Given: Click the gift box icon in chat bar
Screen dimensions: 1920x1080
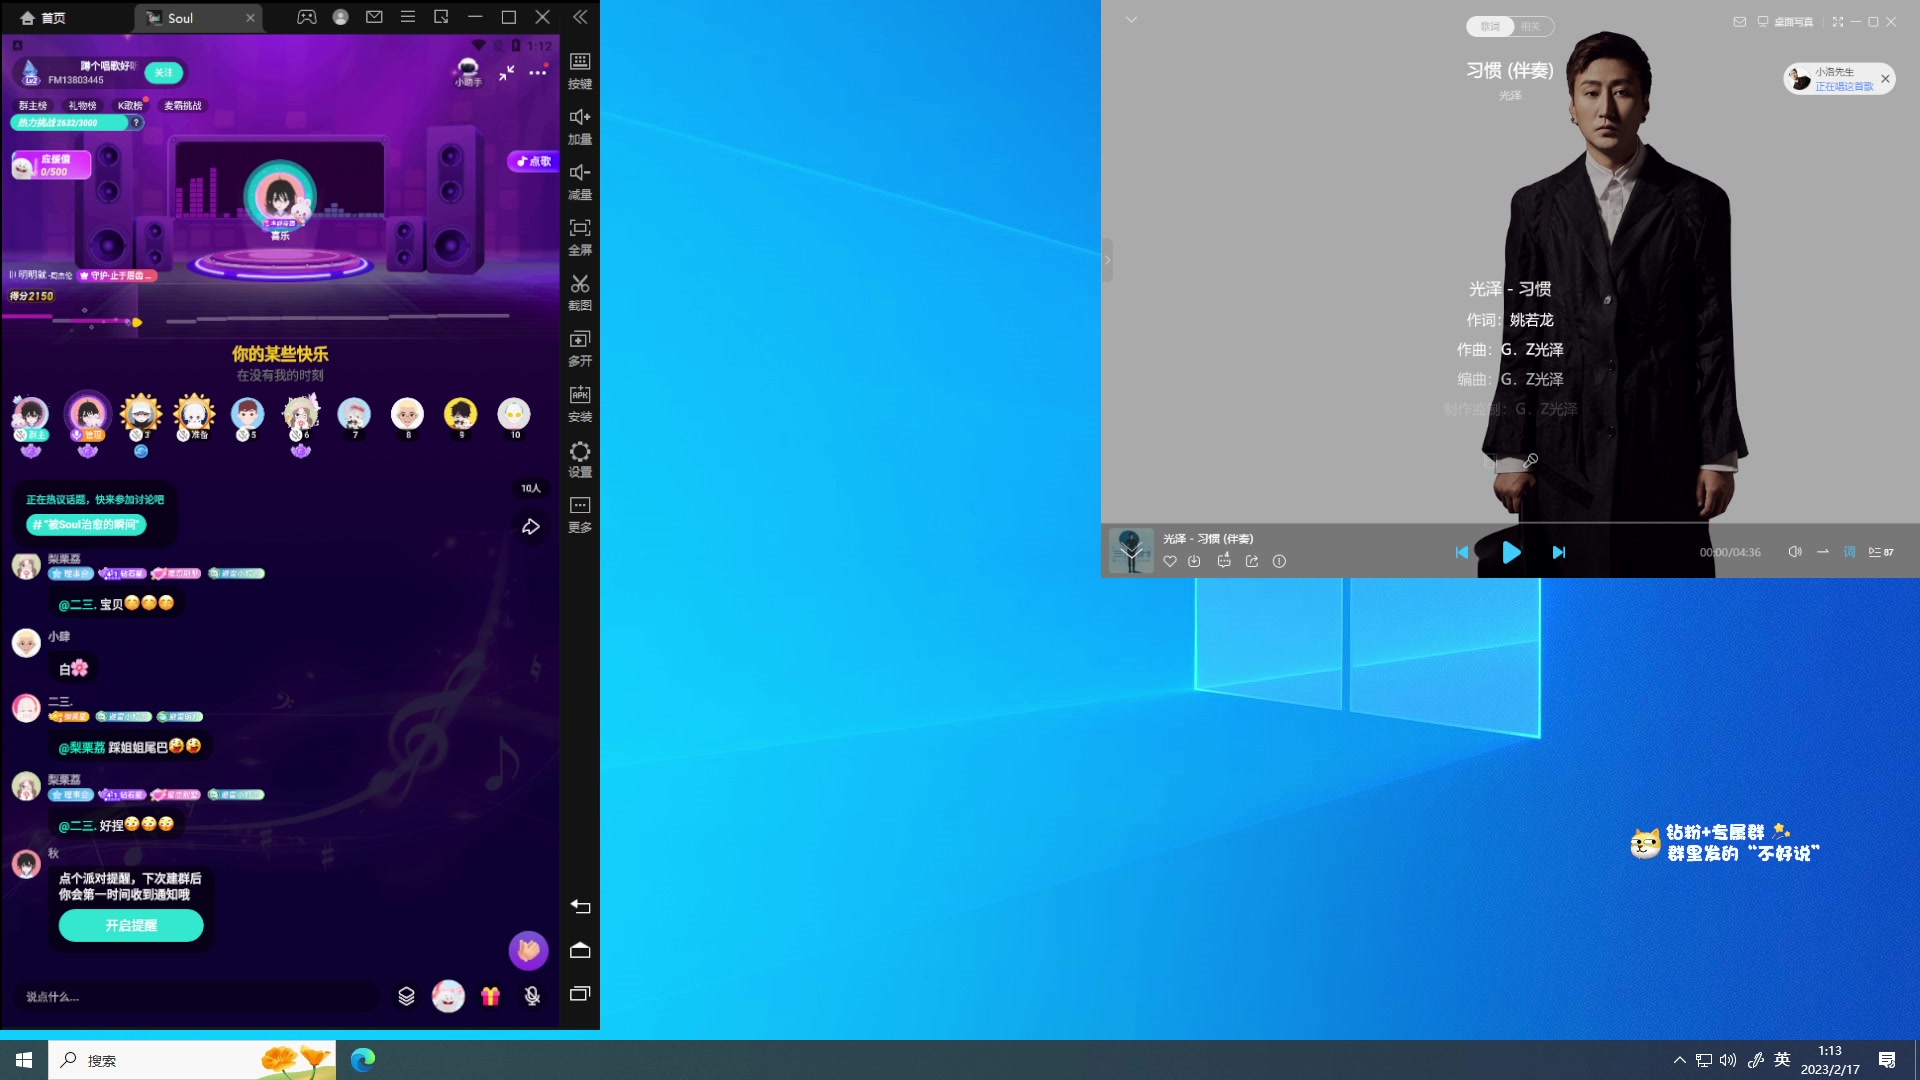Looking at the screenshot, I should tap(490, 996).
